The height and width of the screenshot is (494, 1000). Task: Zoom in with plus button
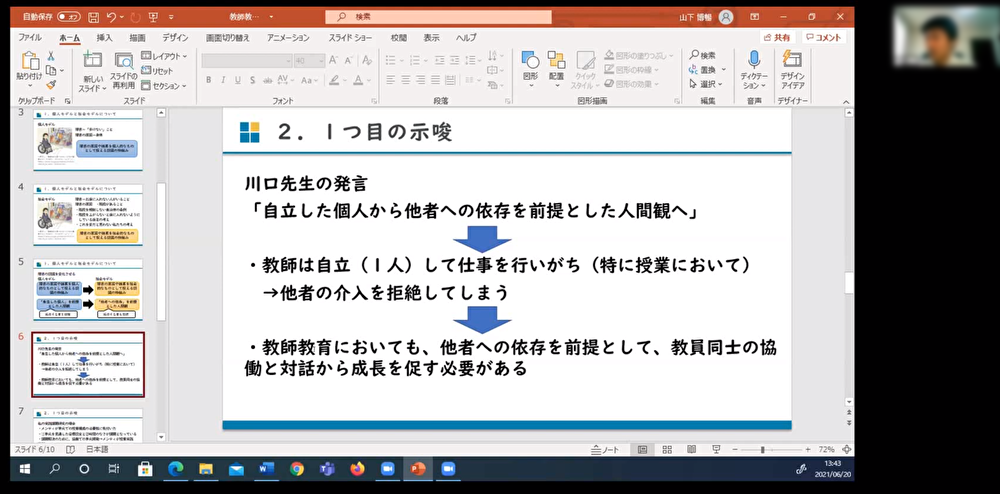807,449
